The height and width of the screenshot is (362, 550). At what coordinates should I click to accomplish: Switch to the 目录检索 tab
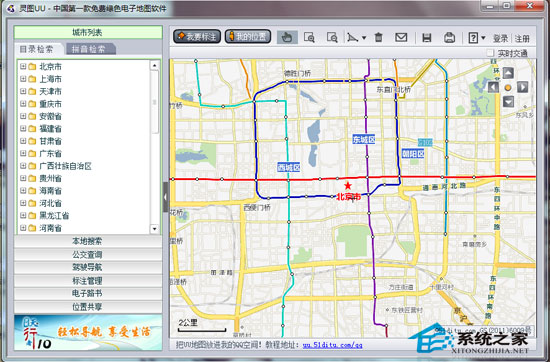coord(36,49)
